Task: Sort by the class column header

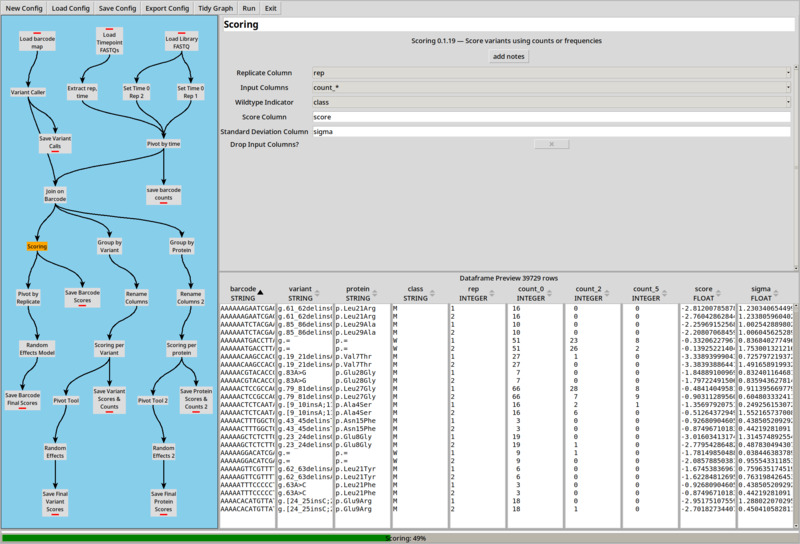Action: tap(420, 293)
